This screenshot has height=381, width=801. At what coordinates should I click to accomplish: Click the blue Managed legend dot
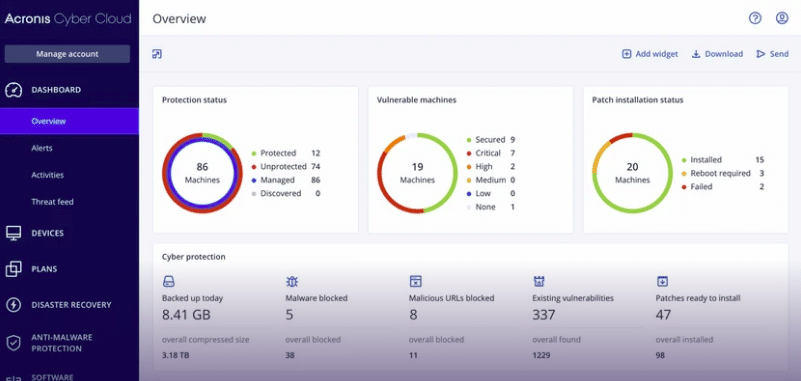(254, 180)
